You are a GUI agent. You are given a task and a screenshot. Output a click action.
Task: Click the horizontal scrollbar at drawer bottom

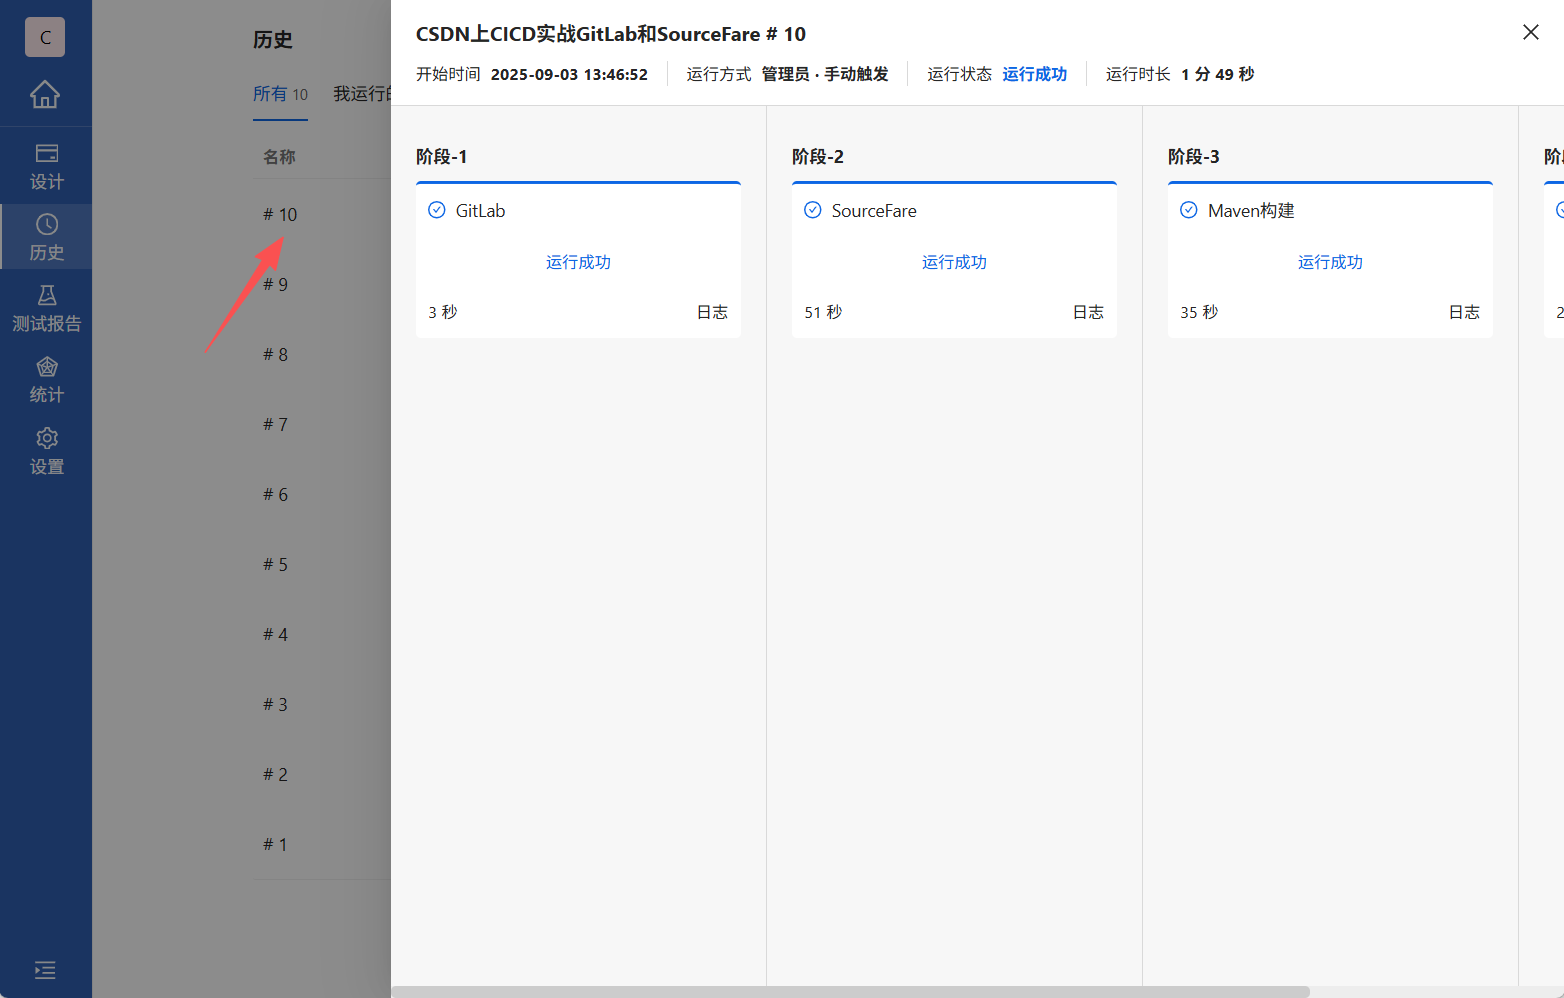click(x=850, y=992)
